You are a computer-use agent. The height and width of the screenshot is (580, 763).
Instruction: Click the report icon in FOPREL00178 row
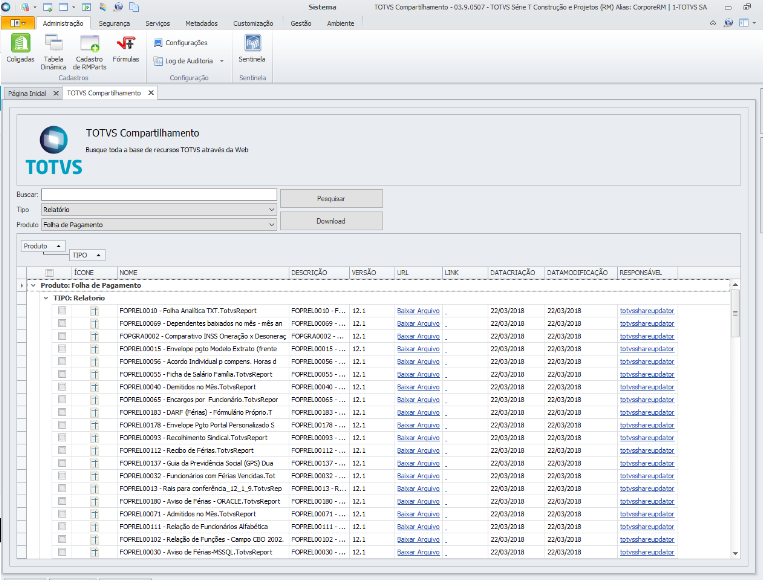(x=95, y=425)
